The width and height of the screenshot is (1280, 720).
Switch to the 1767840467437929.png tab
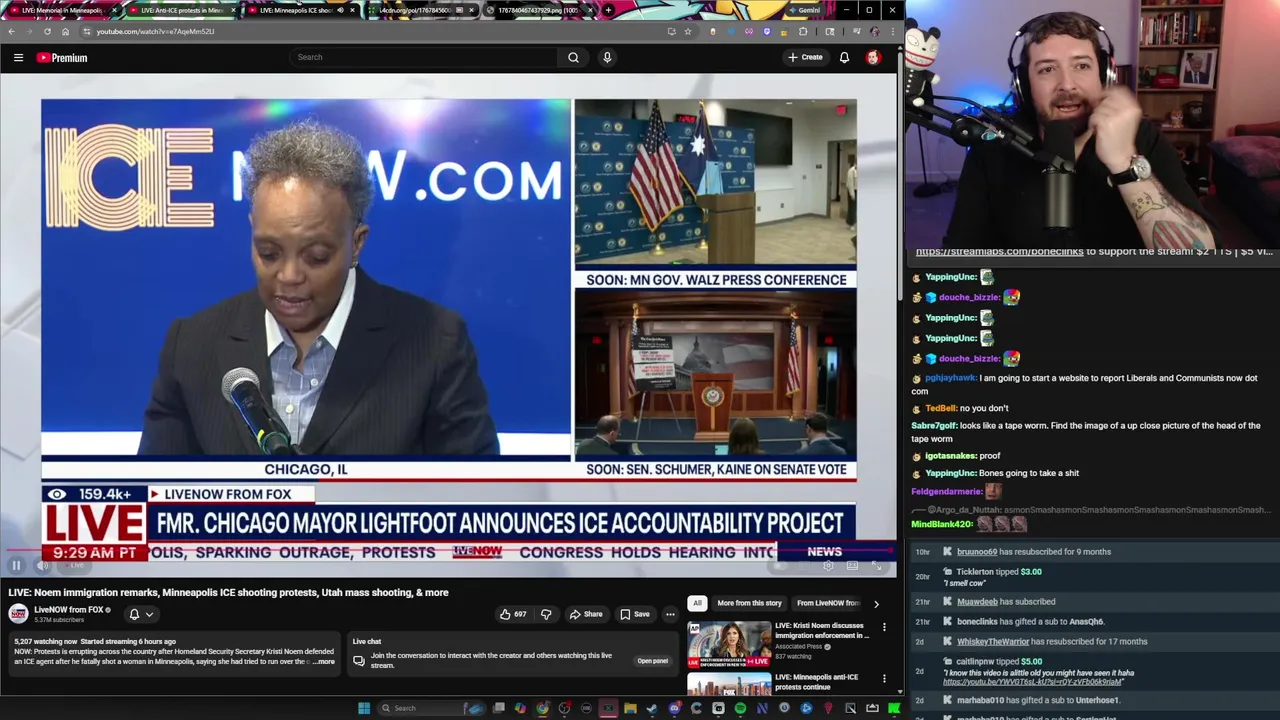tap(540, 10)
